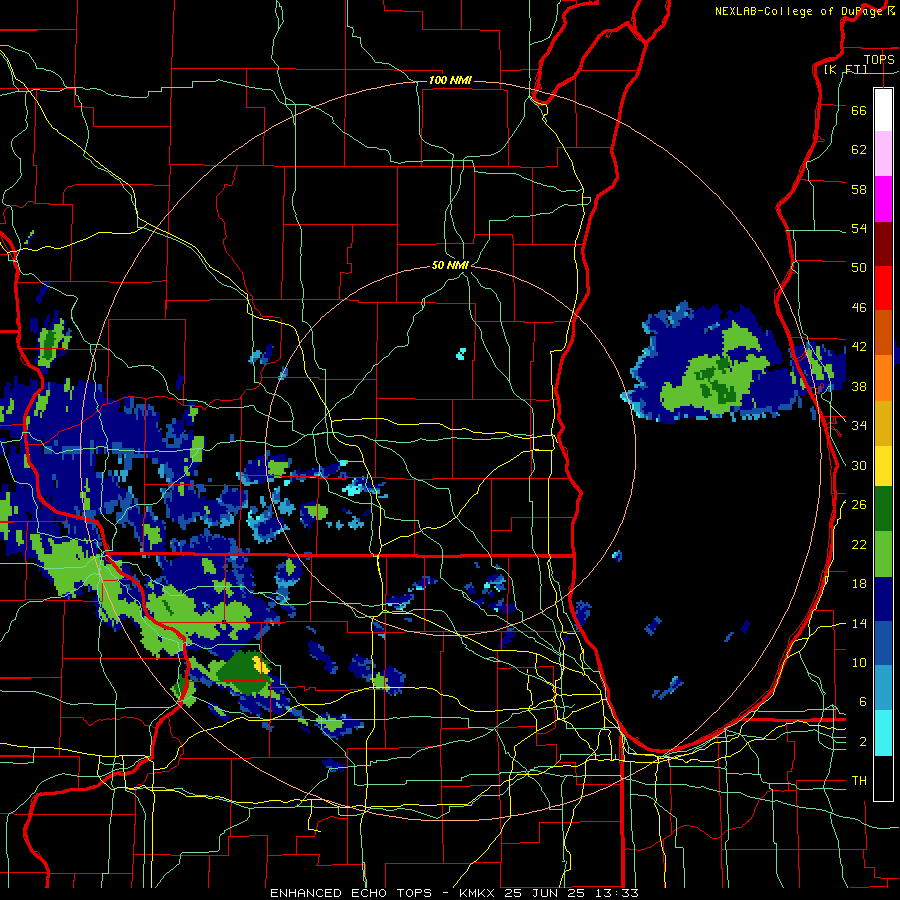The image size is (900, 900).
Task: Select the dark navy blue legend block
Action: [x=883, y=599]
